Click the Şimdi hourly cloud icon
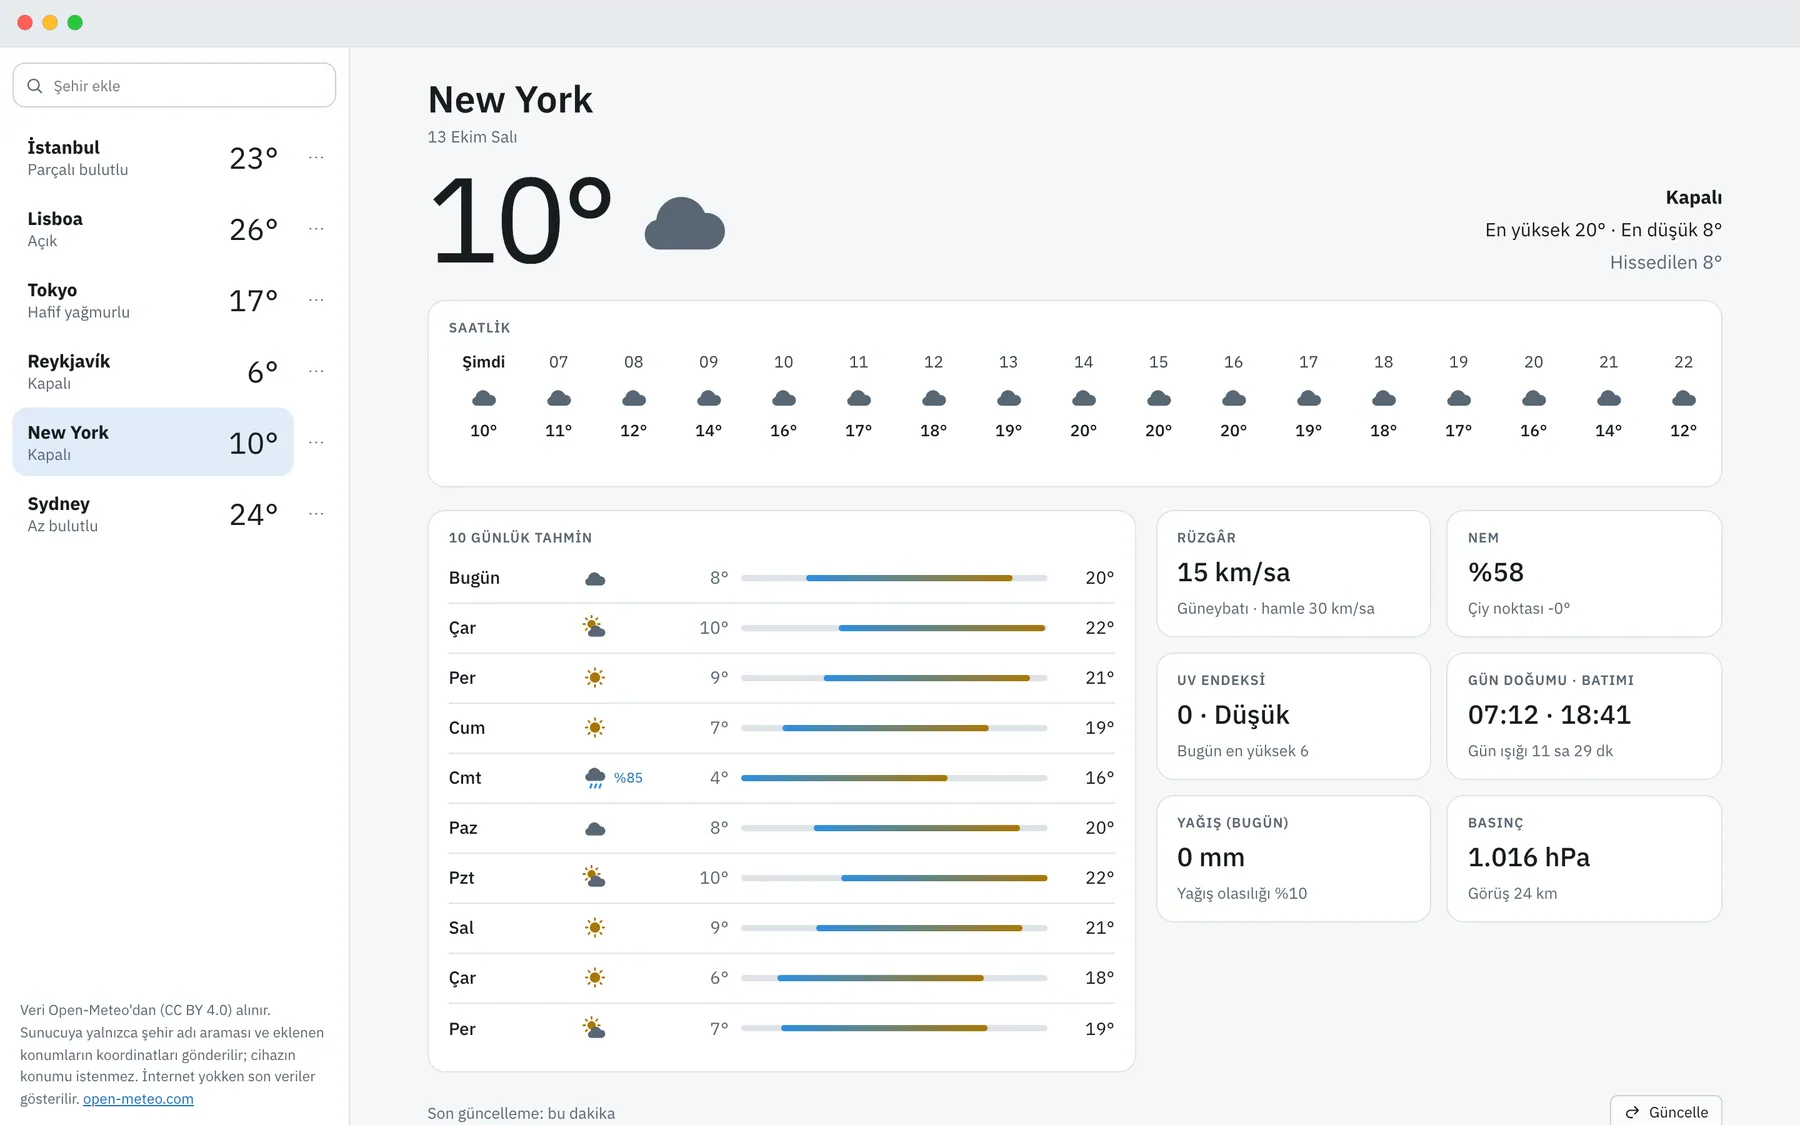The height and width of the screenshot is (1125, 1800). [x=484, y=398]
